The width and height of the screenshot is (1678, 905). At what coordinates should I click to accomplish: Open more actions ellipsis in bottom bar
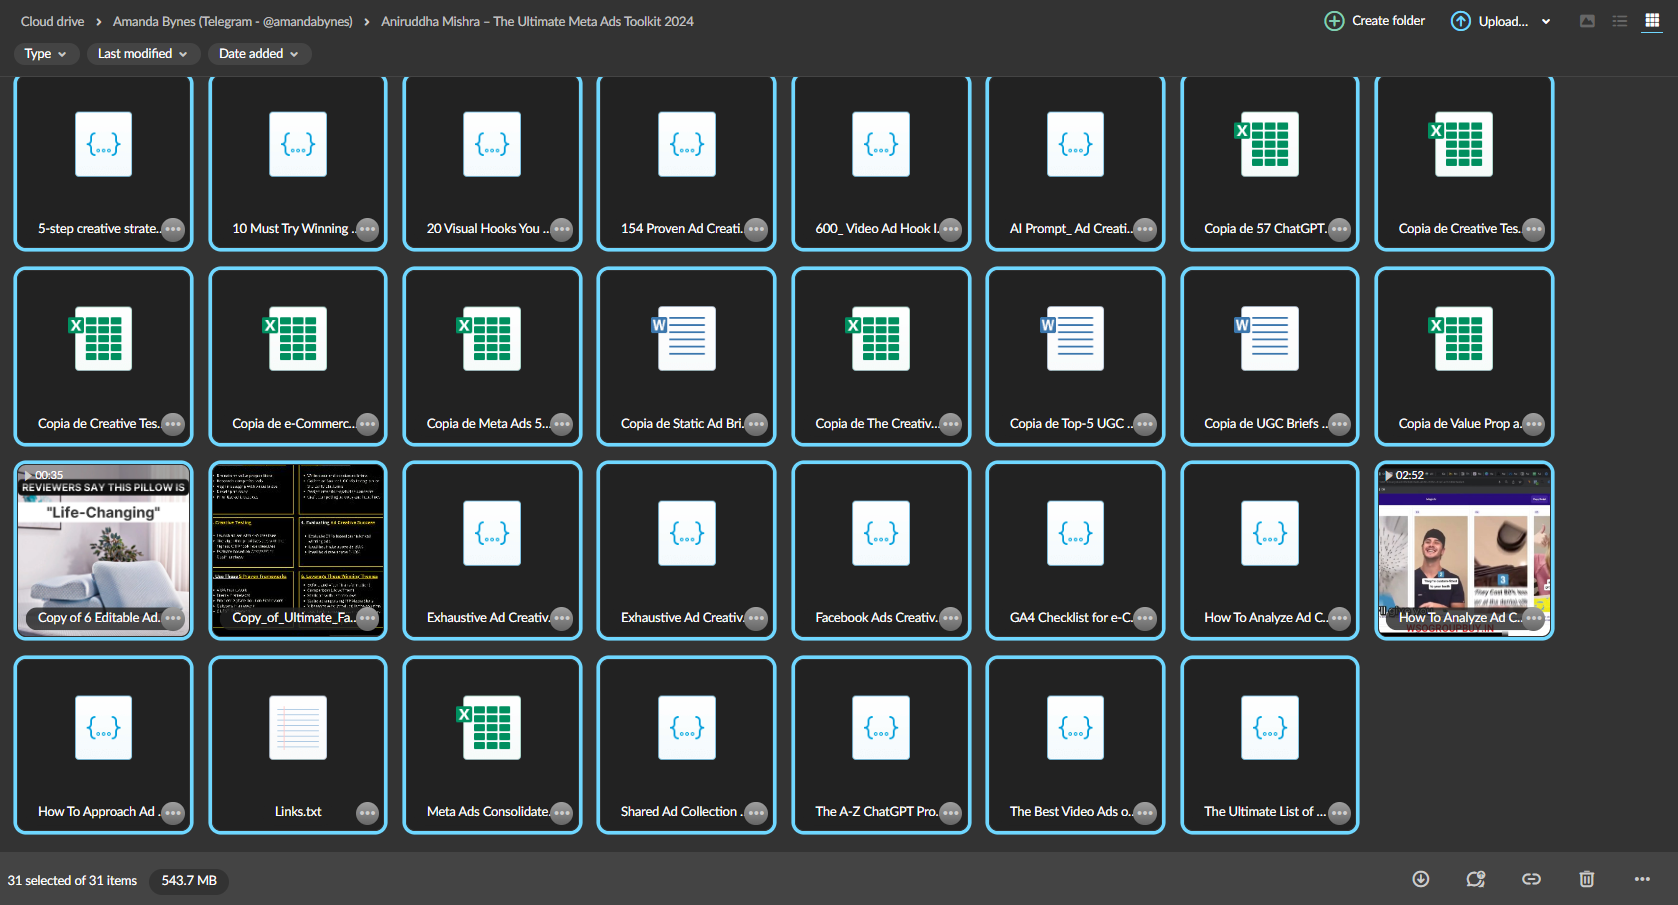coord(1642,879)
